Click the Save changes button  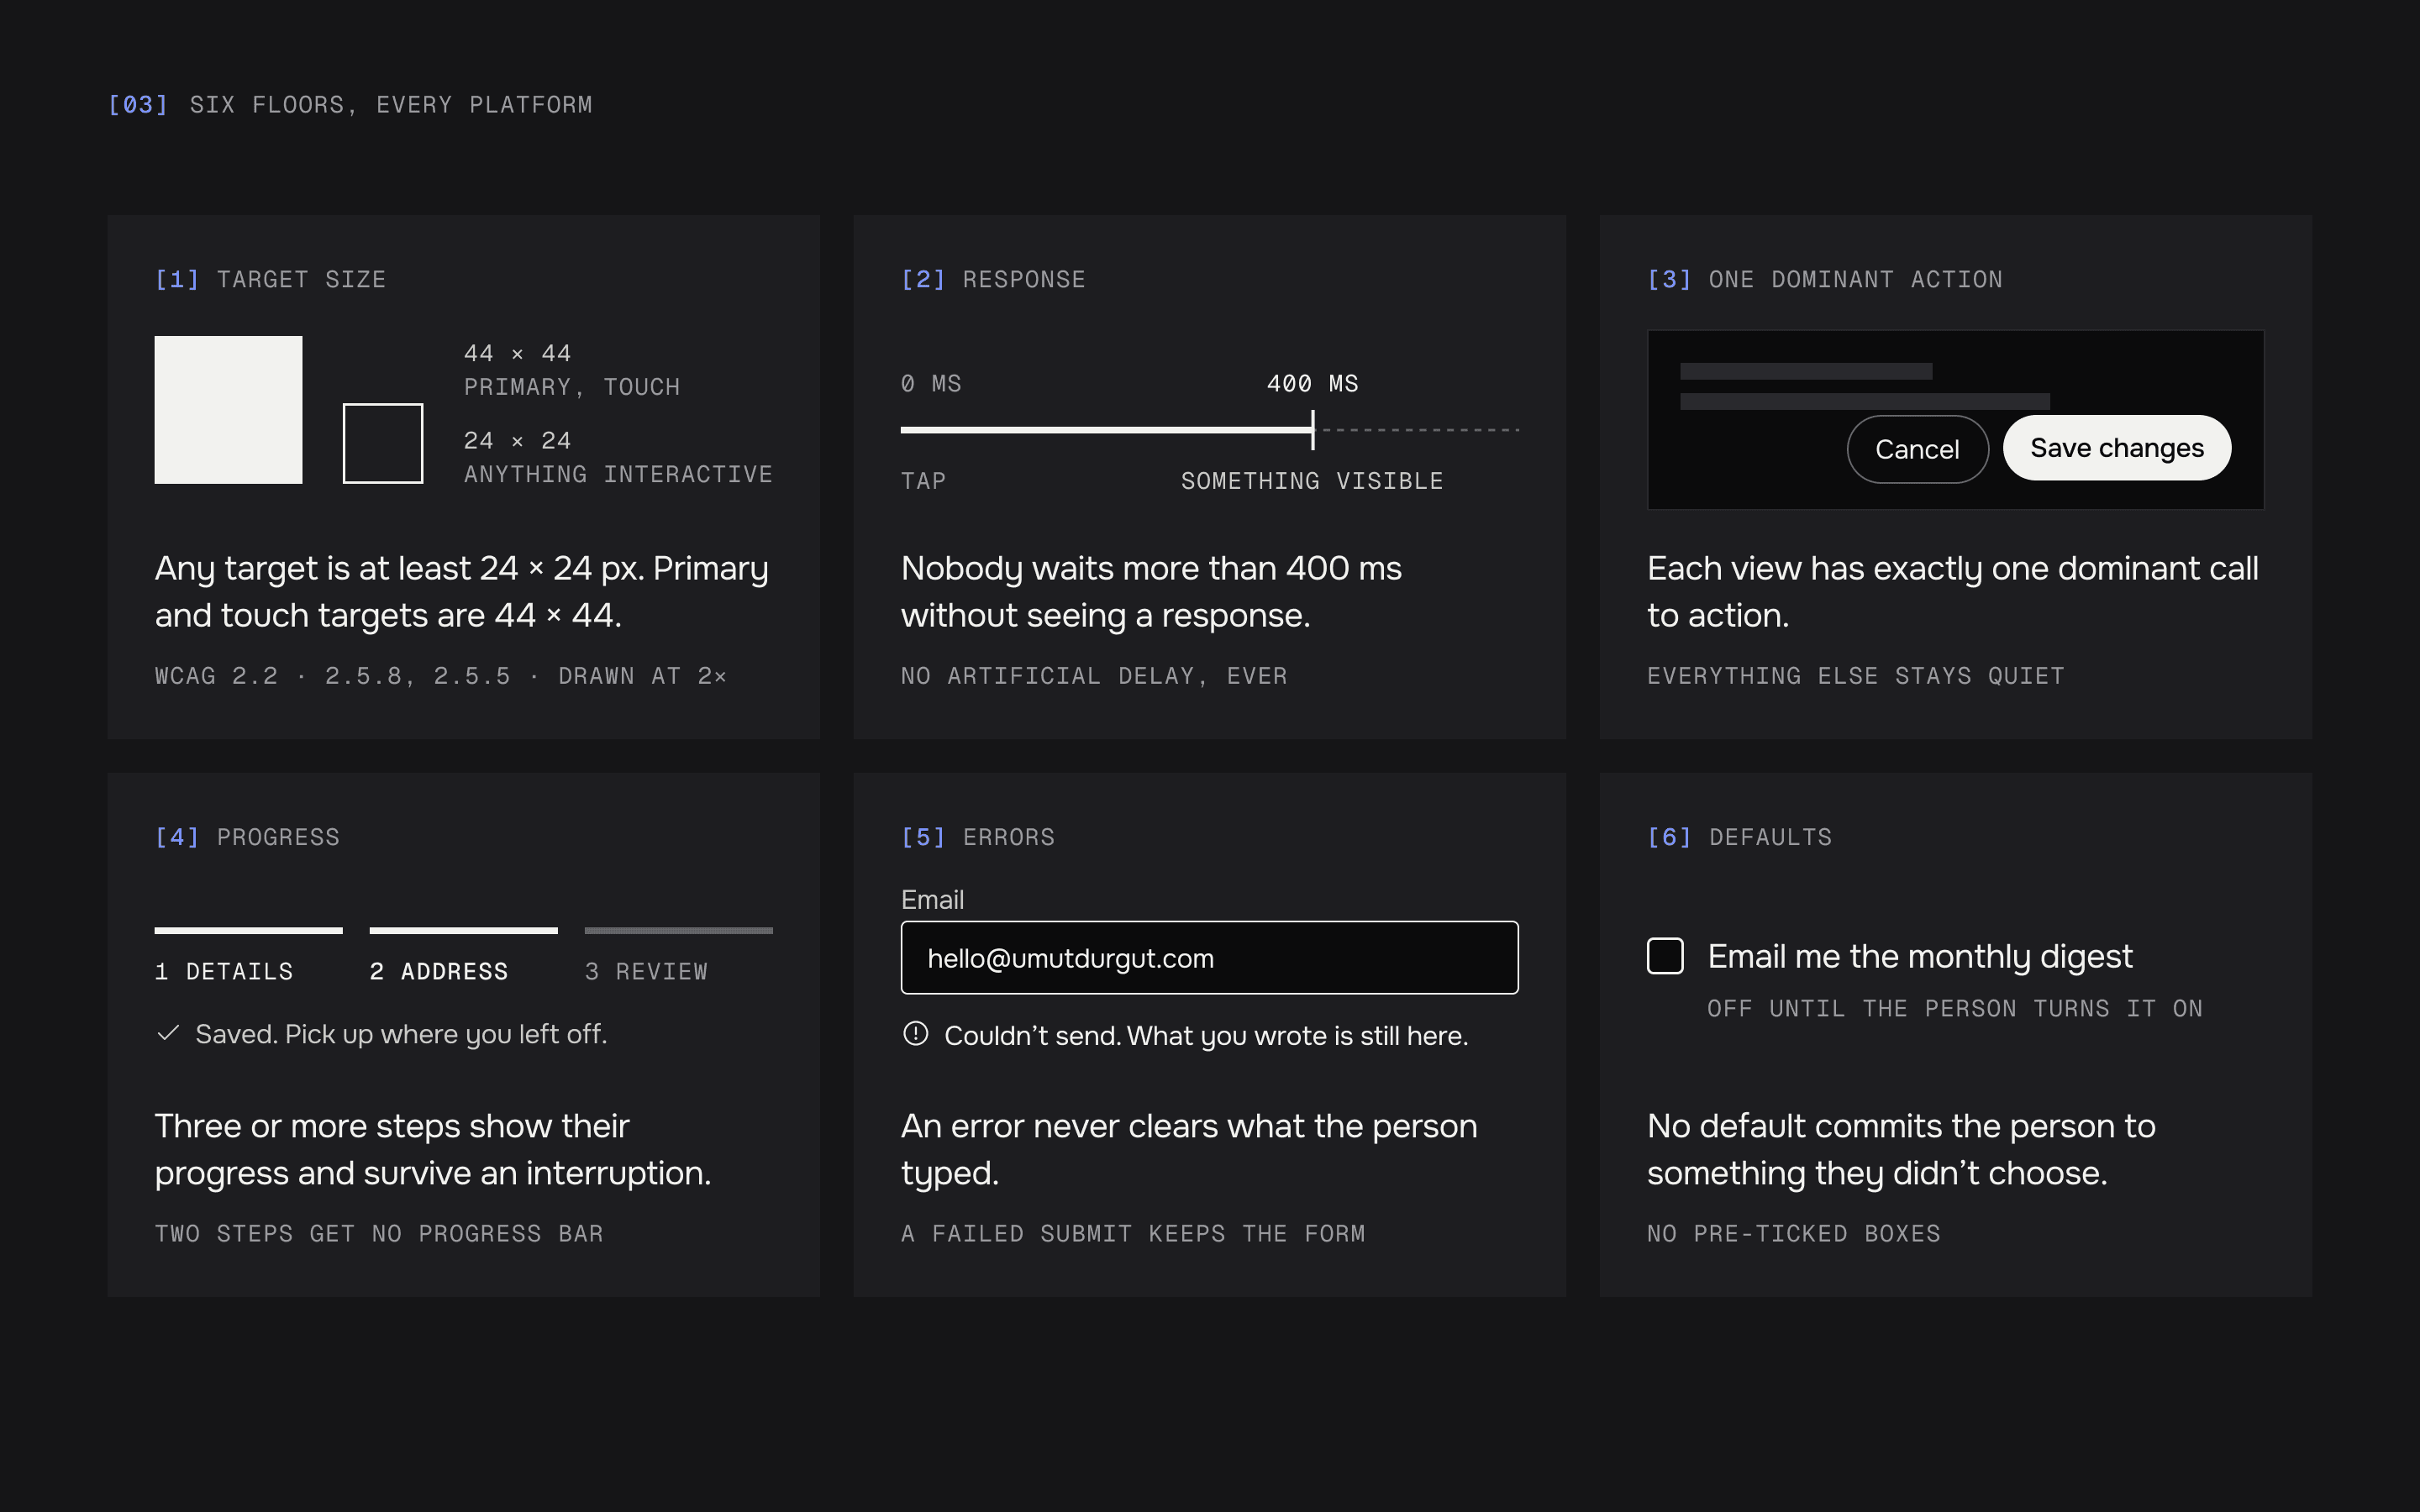click(2116, 448)
